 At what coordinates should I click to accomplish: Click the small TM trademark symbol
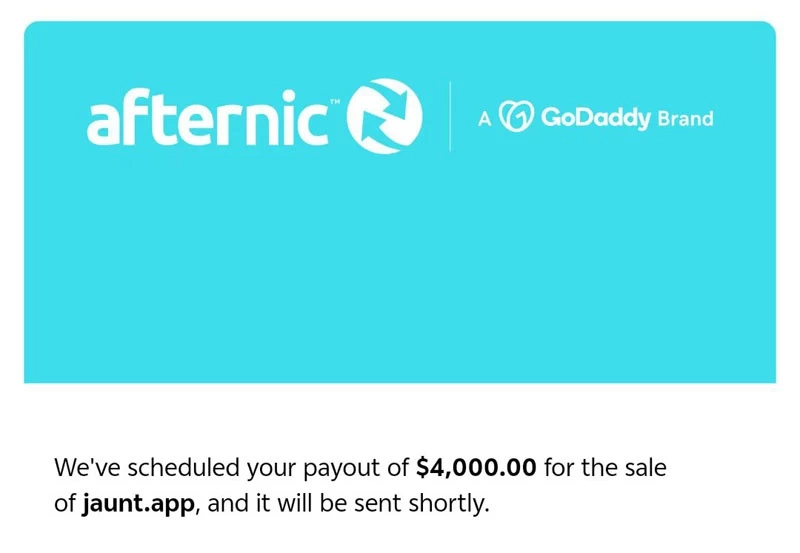(335, 102)
